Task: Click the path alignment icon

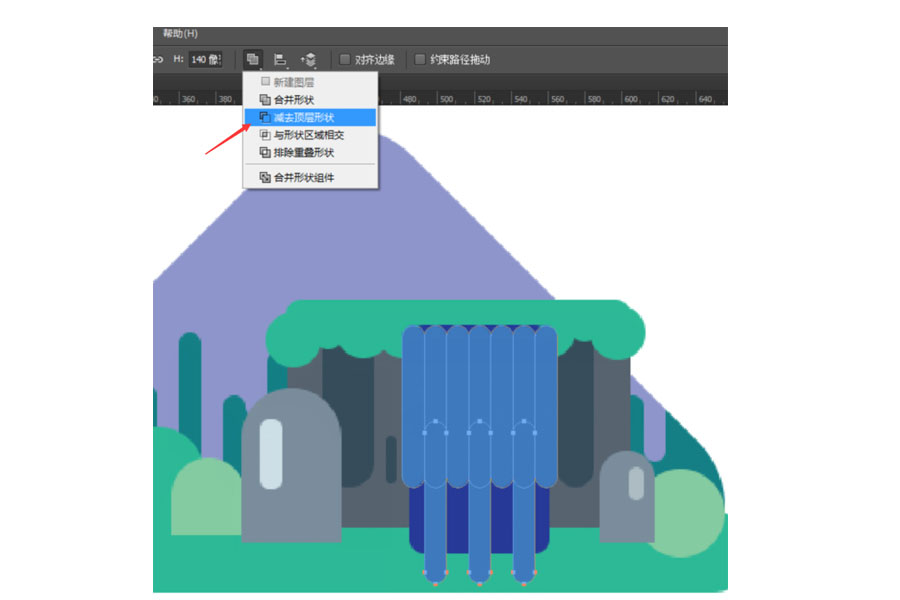Action: pos(281,60)
